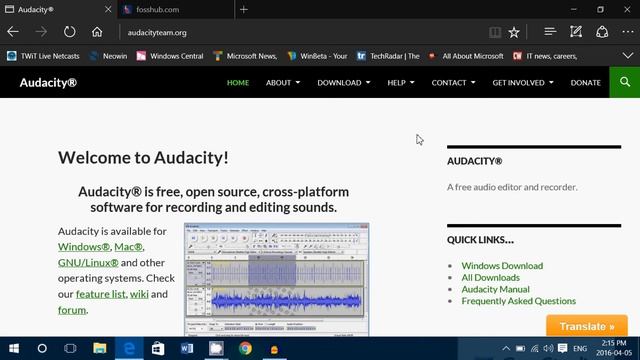Open All Downloads quick link
The image size is (640, 360).
[x=490, y=278]
